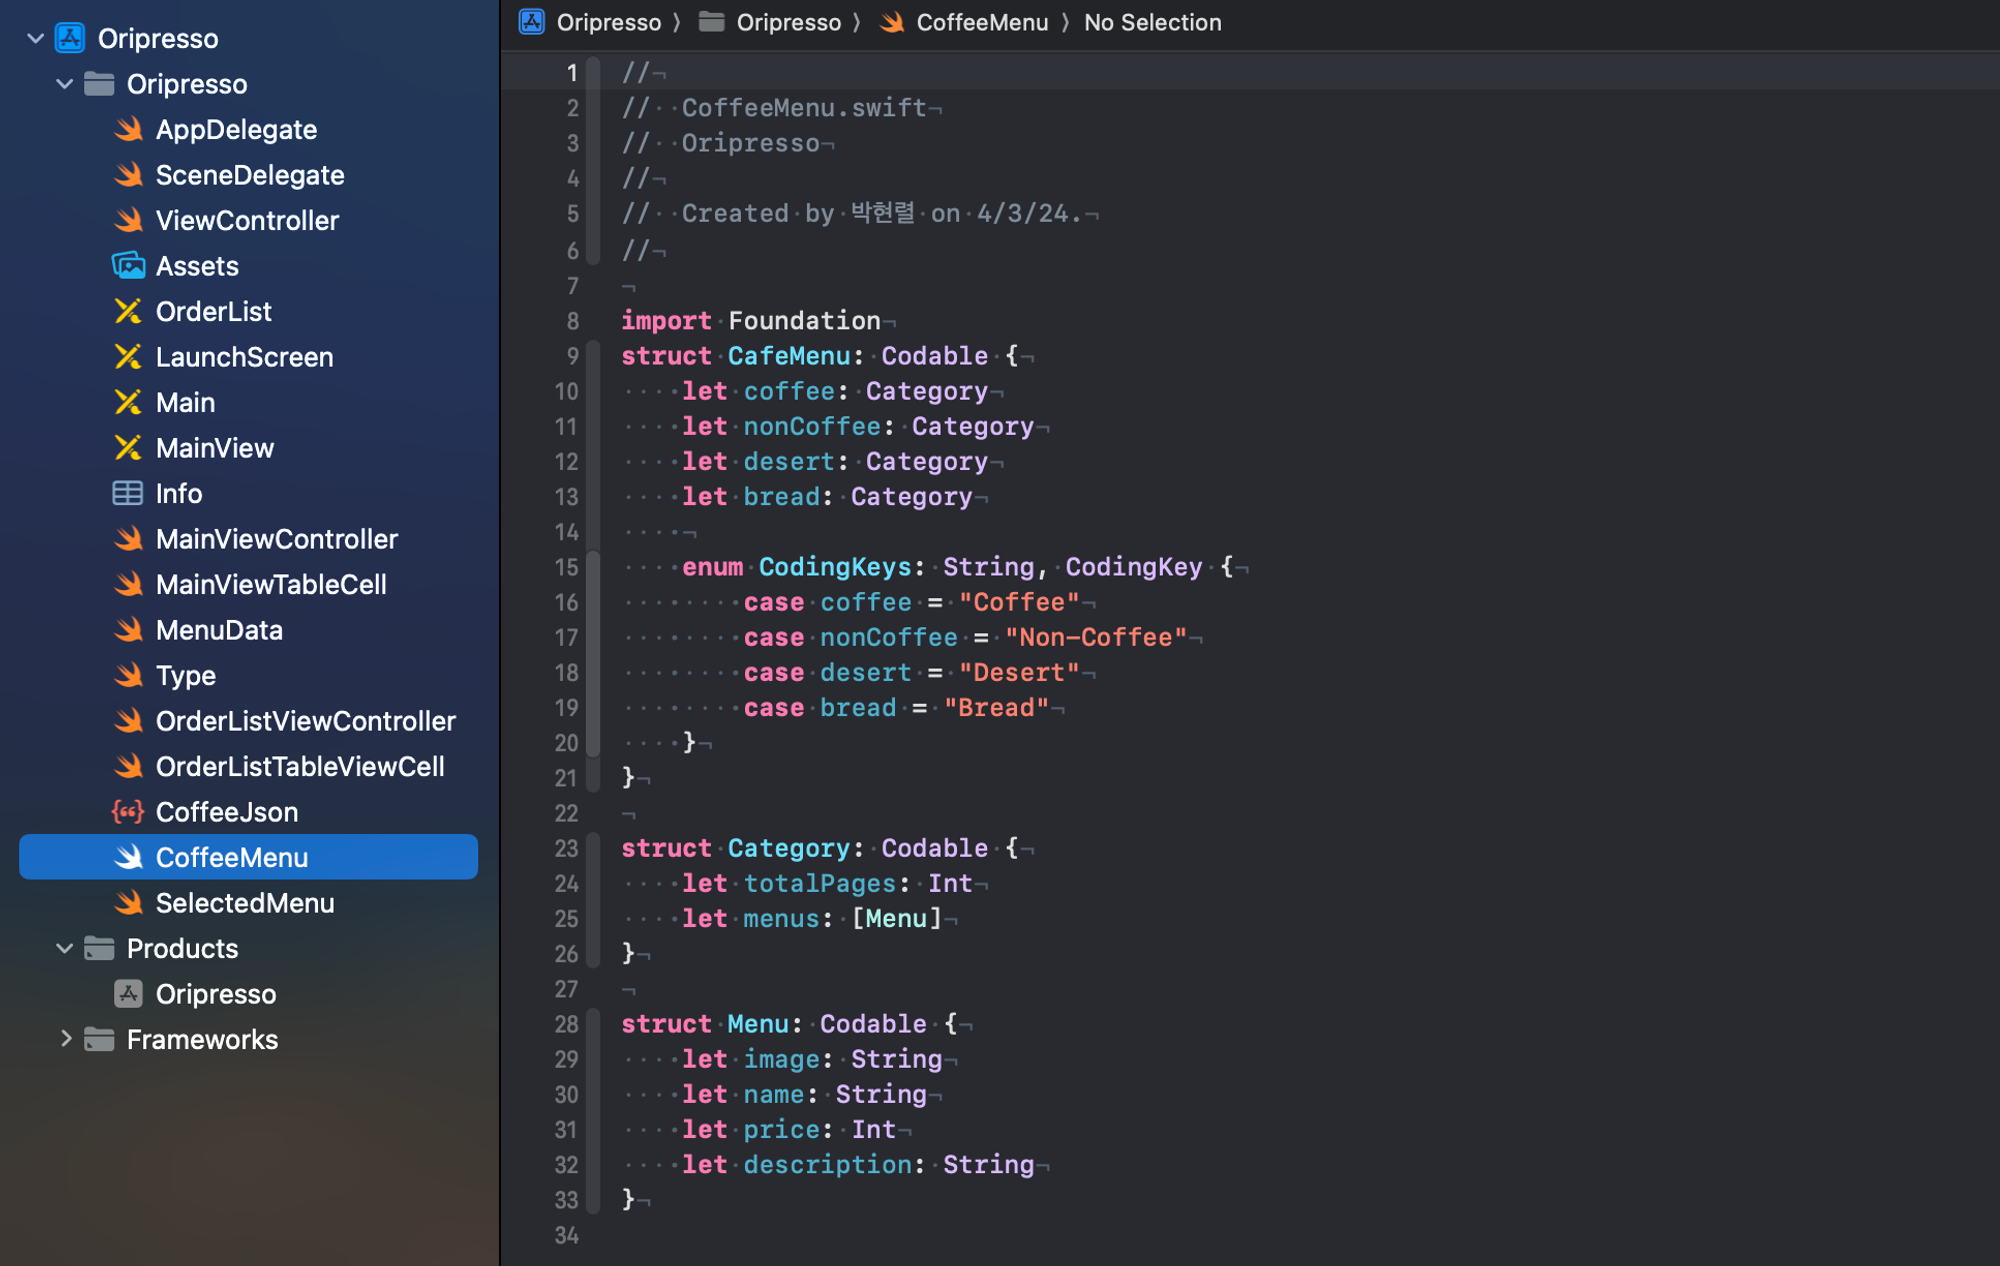2000x1266 pixels.
Task: Collapse the root Oripresso project tree
Action: tap(35, 38)
